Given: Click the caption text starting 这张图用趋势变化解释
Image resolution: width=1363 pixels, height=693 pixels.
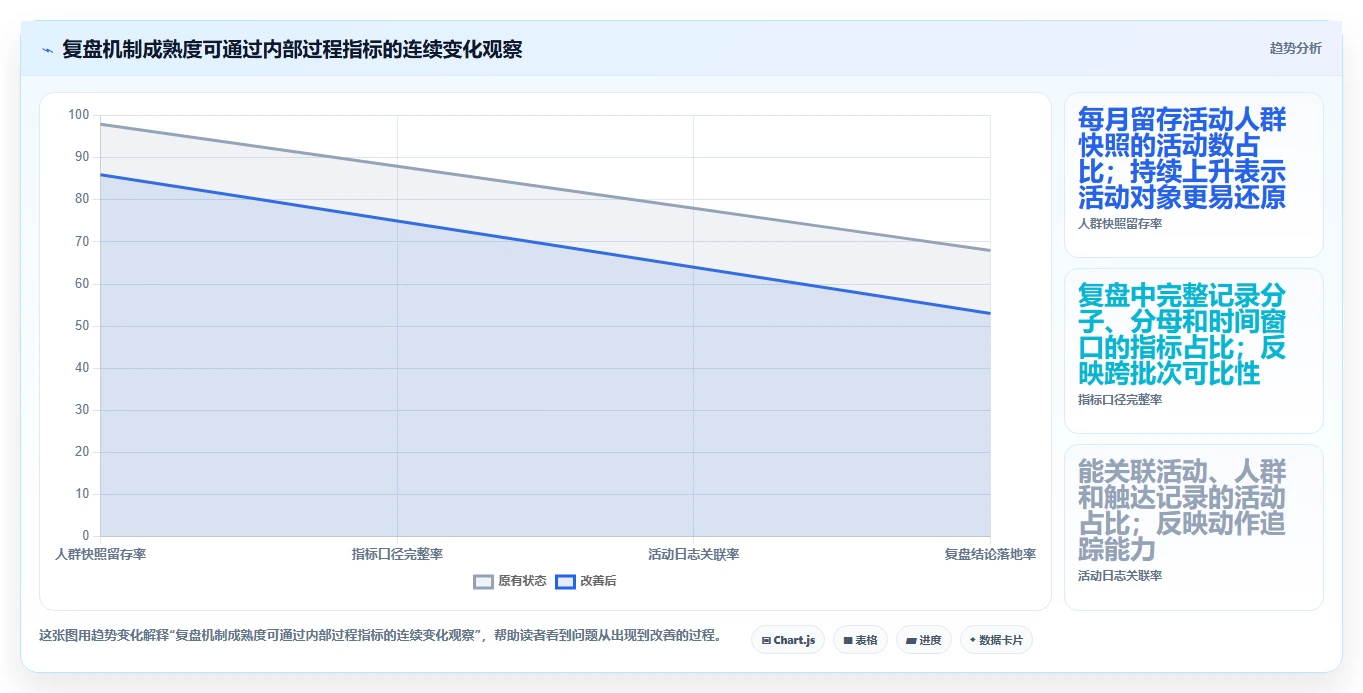Looking at the screenshot, I should (x=380, y=635).
